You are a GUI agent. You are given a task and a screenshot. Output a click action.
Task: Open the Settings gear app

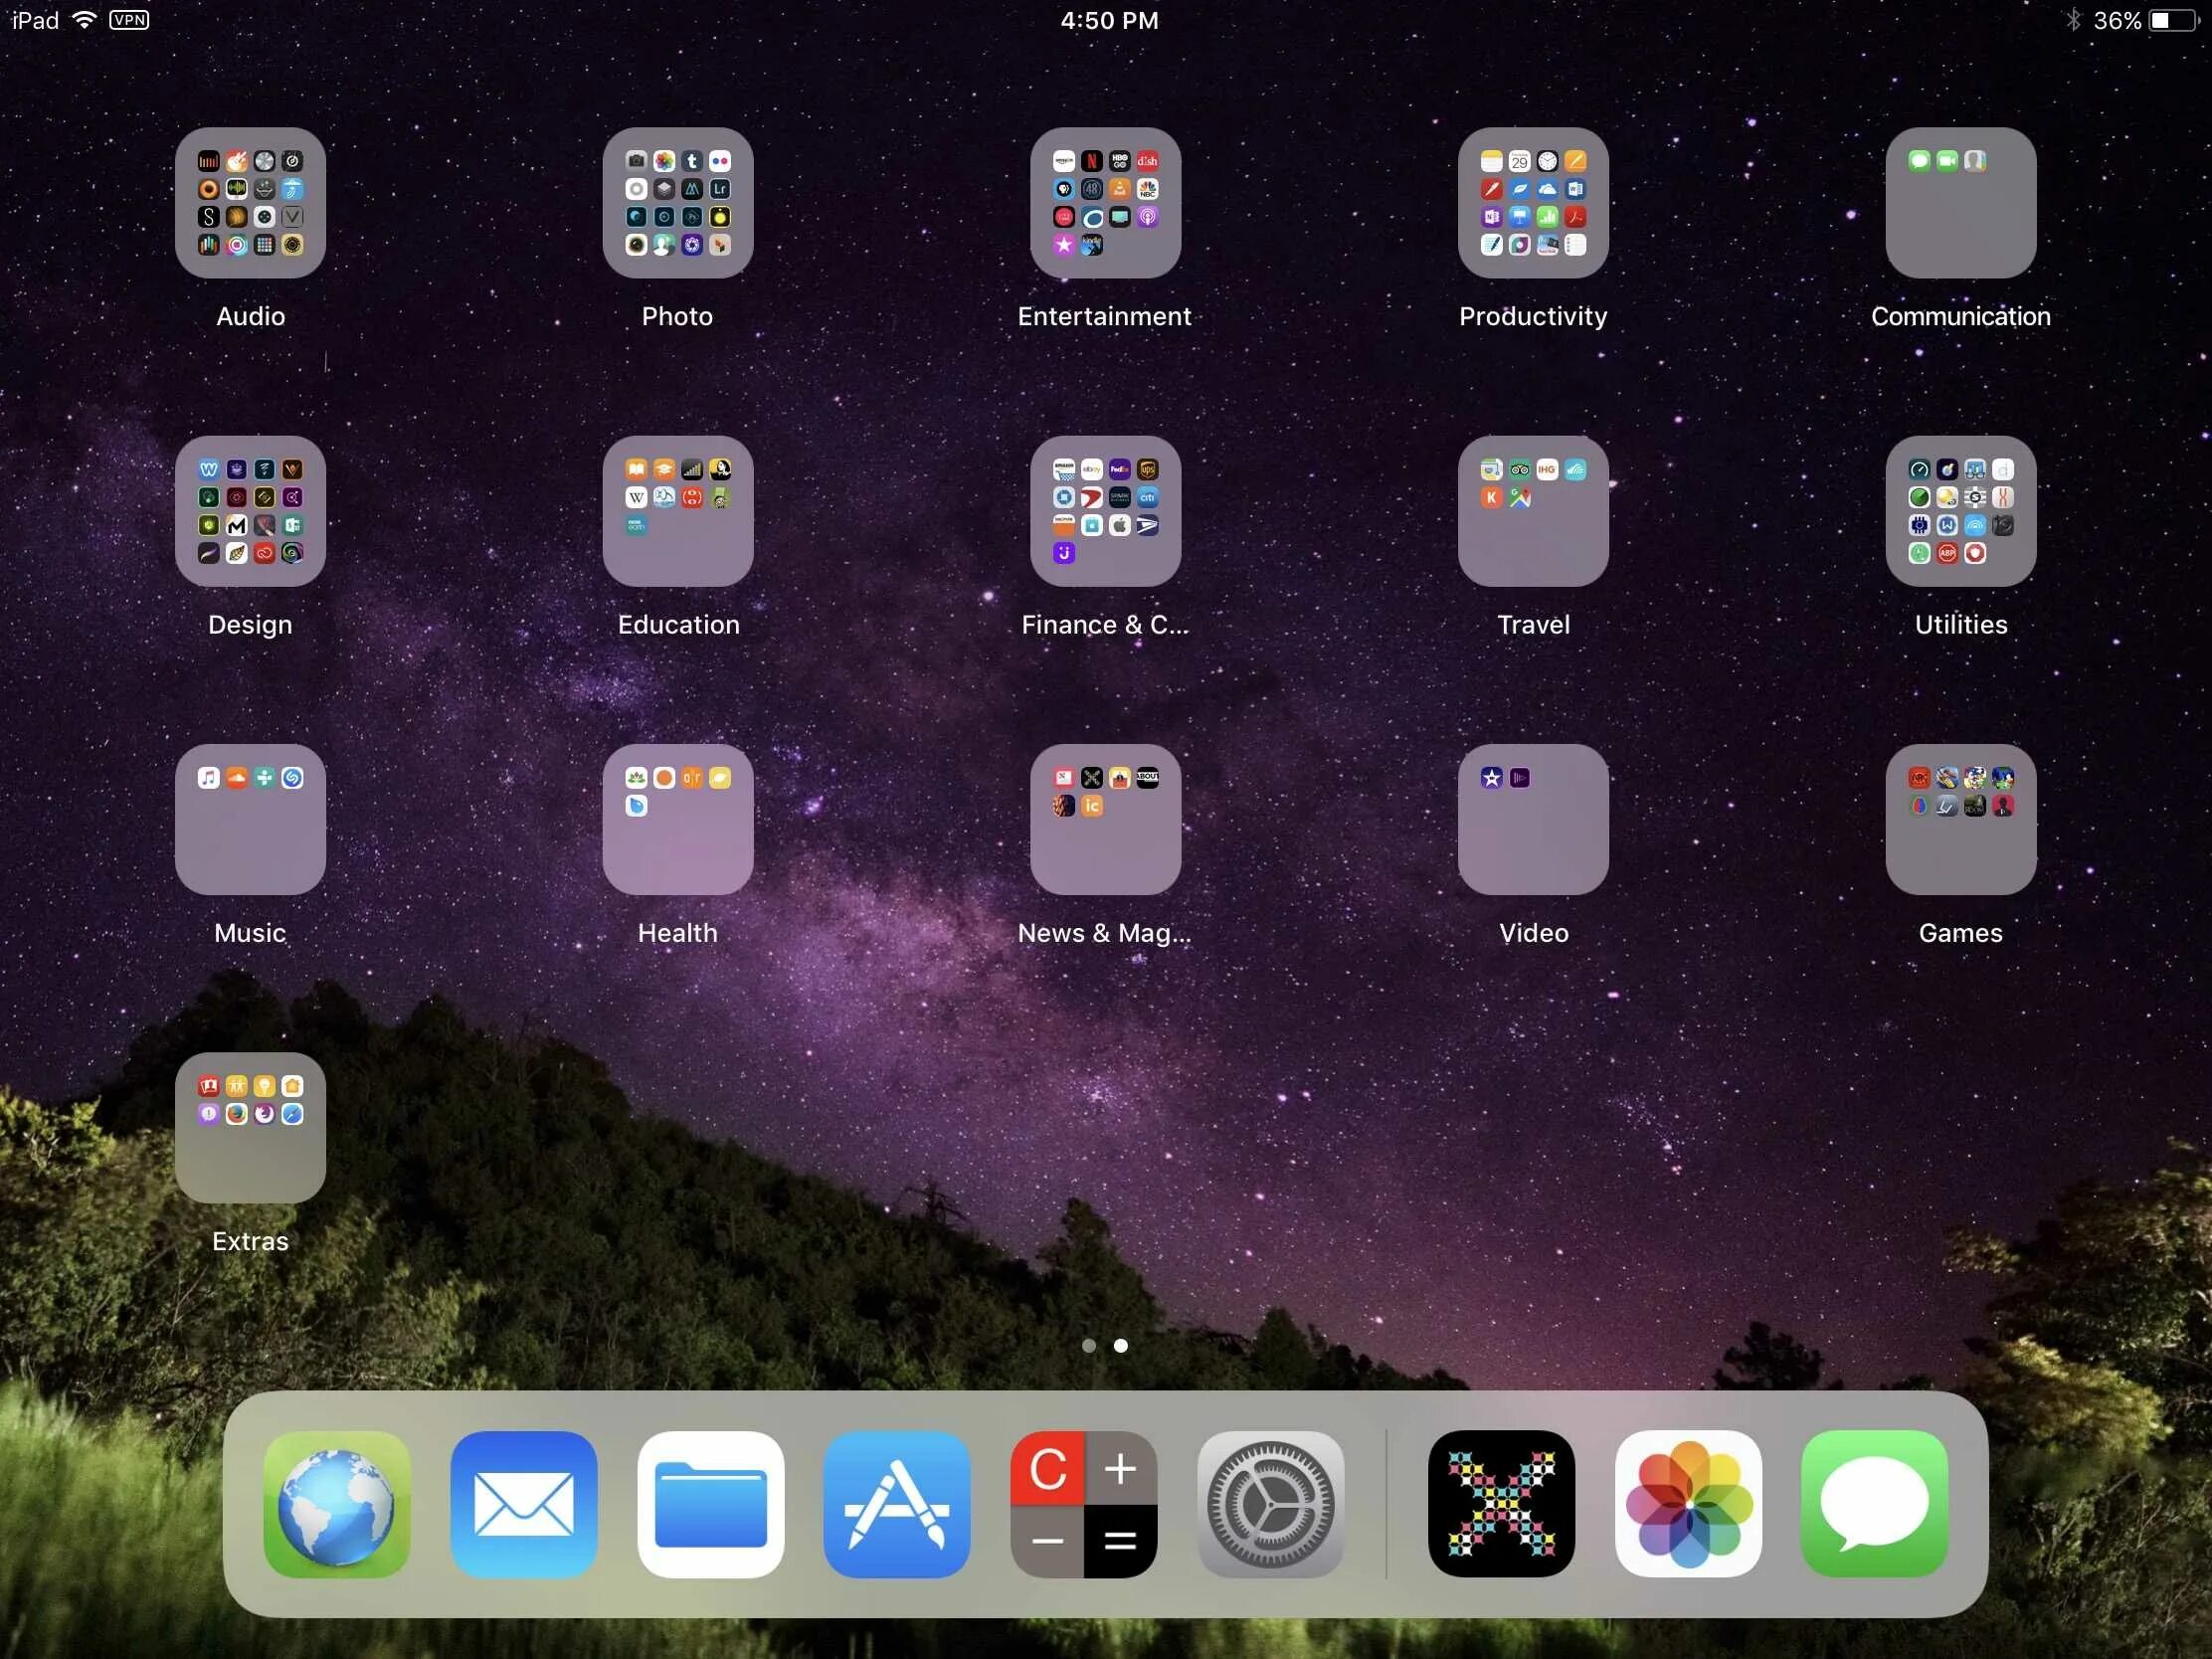pos(1270,1503)
